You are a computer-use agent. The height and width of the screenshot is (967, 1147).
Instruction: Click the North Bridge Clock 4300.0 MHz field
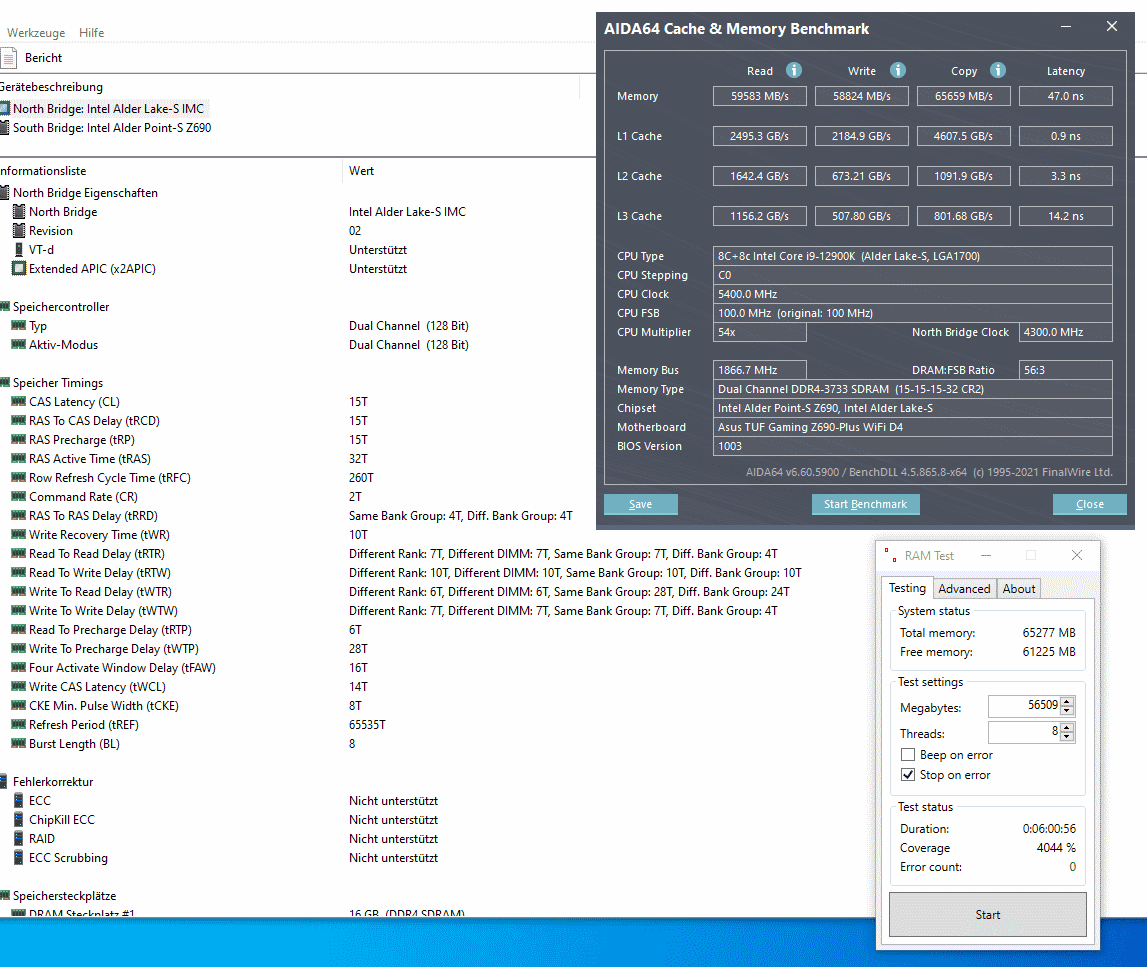click(x=1065, y=332)
